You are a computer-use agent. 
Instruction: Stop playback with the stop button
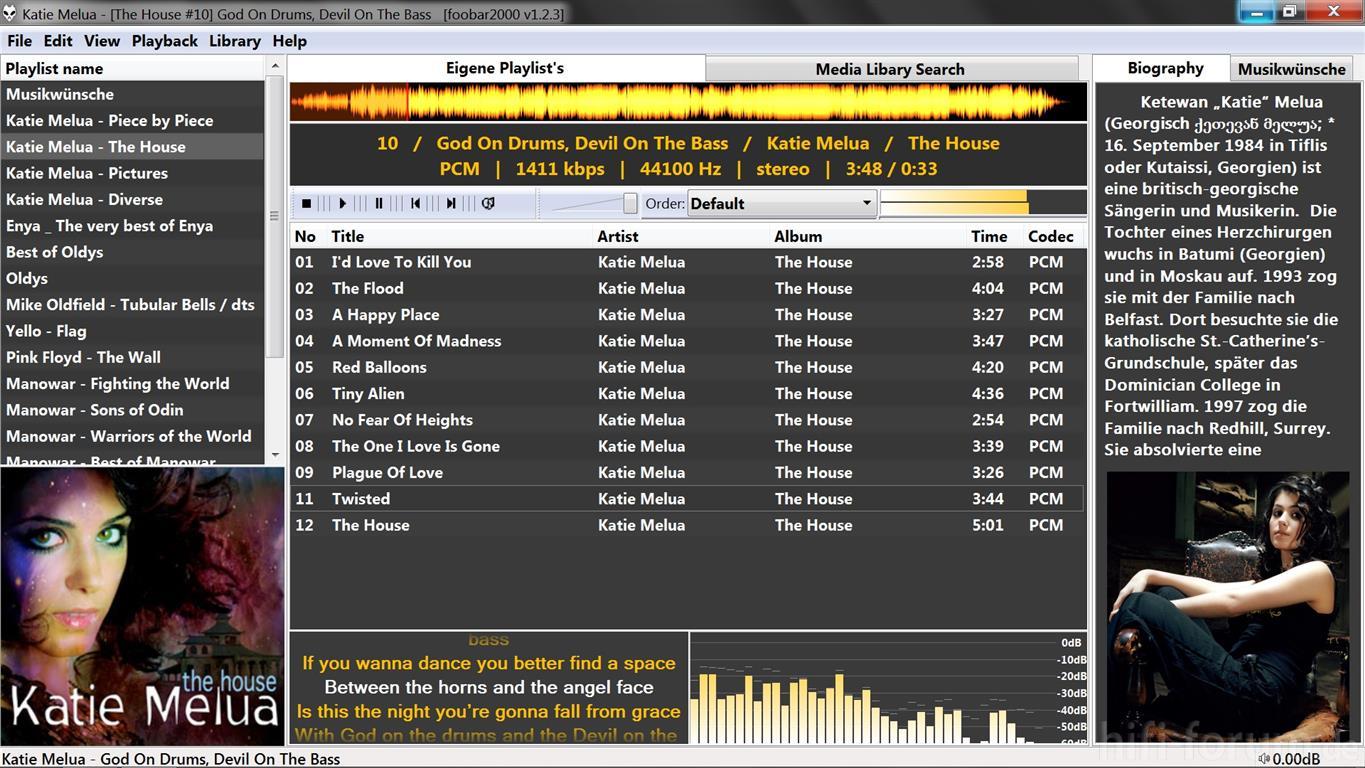(x=307, y=203)
